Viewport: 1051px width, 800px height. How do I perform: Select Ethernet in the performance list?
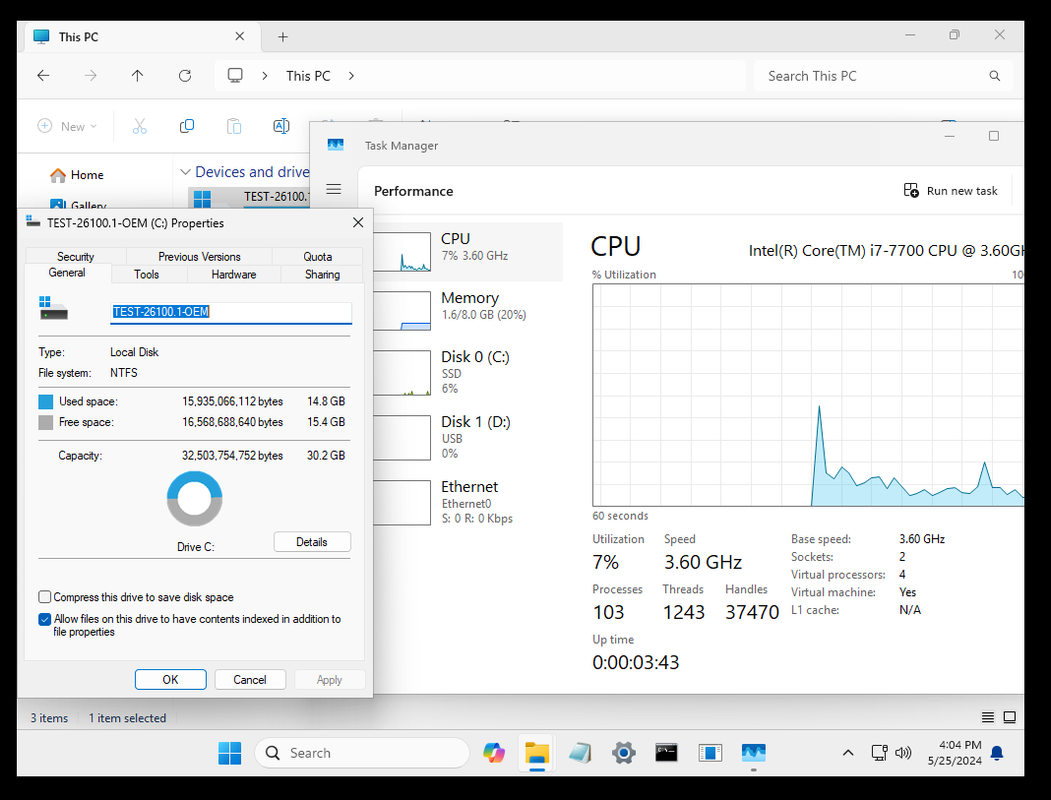467,503
